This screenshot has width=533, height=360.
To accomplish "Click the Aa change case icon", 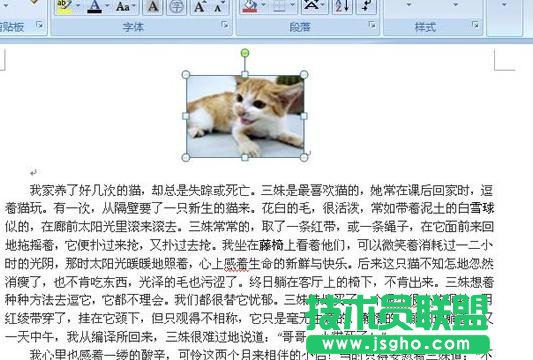I will tap(122, 6).
